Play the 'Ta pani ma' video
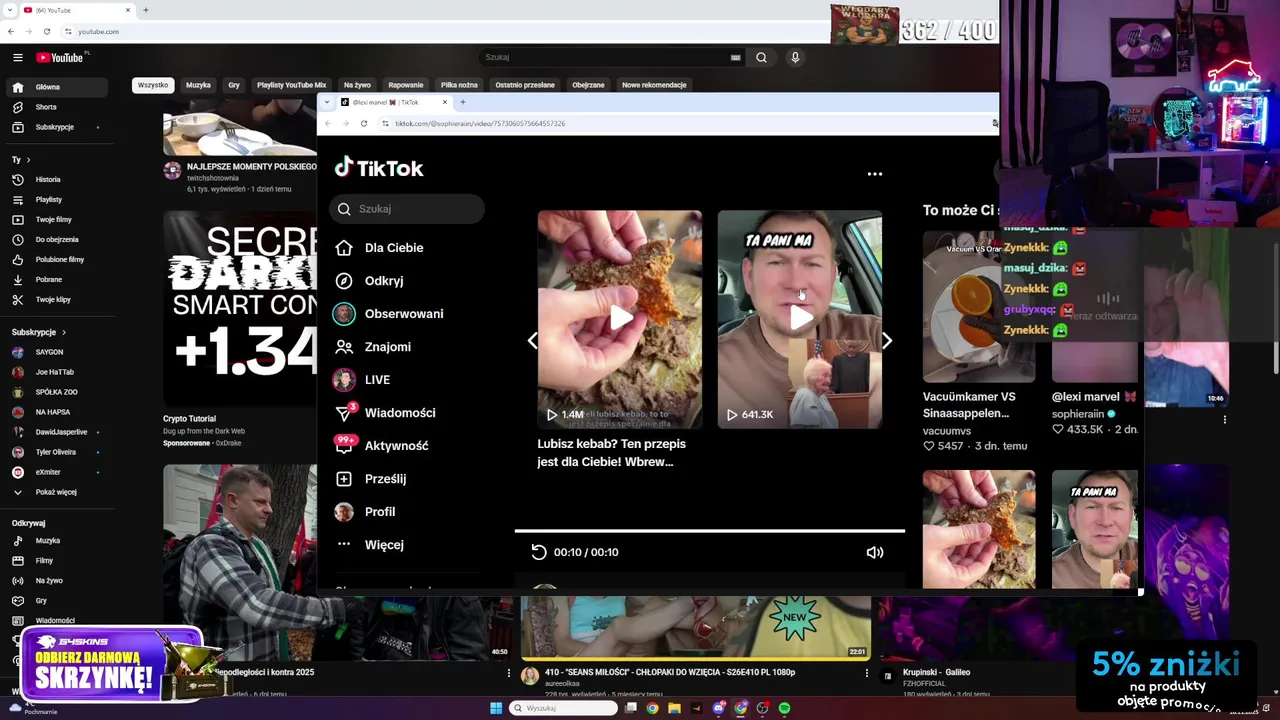Screen dimensions: 1280x720 tap(800, 319)
